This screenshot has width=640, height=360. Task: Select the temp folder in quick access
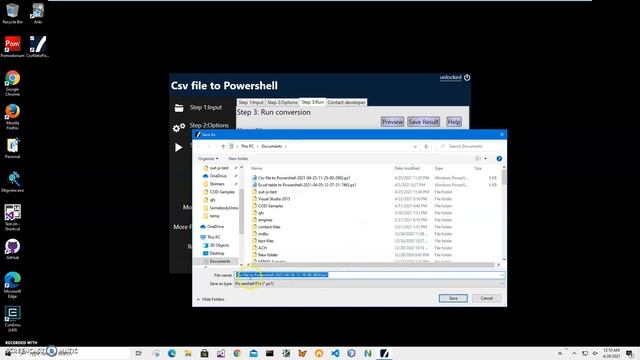click(x=214, y=216)
